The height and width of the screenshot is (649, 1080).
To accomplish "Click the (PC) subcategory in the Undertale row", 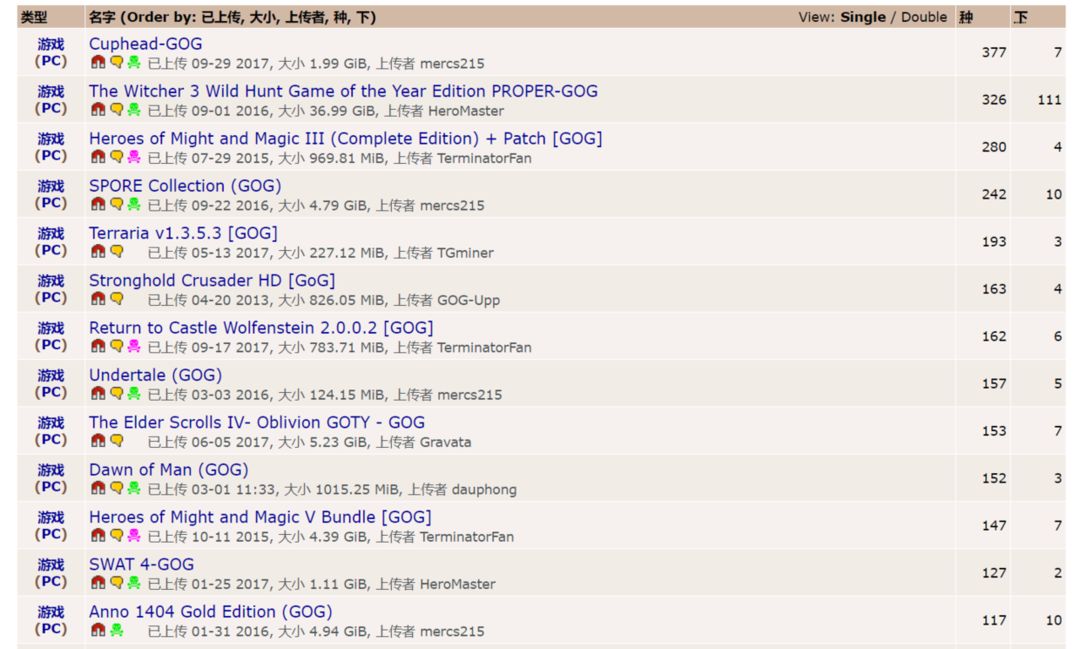I will point(51,392).
